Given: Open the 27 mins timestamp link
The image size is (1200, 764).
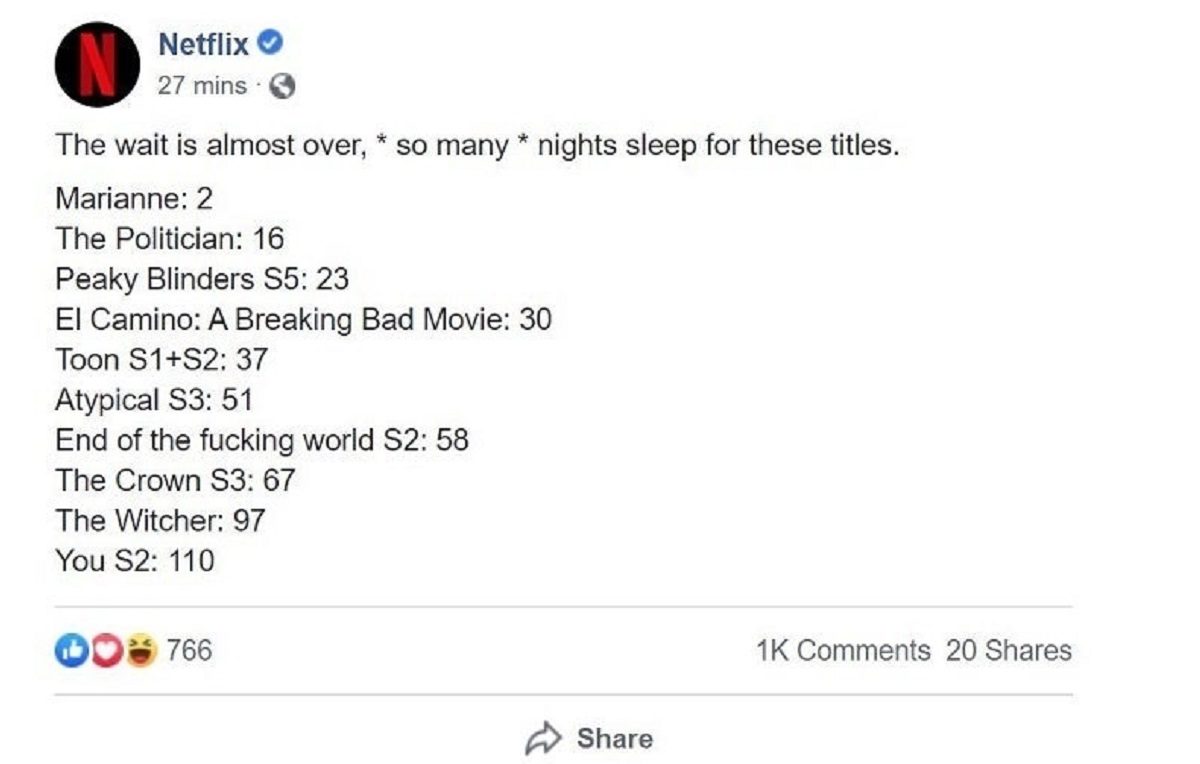Looking at the screenshot, I should pos(202,86).
